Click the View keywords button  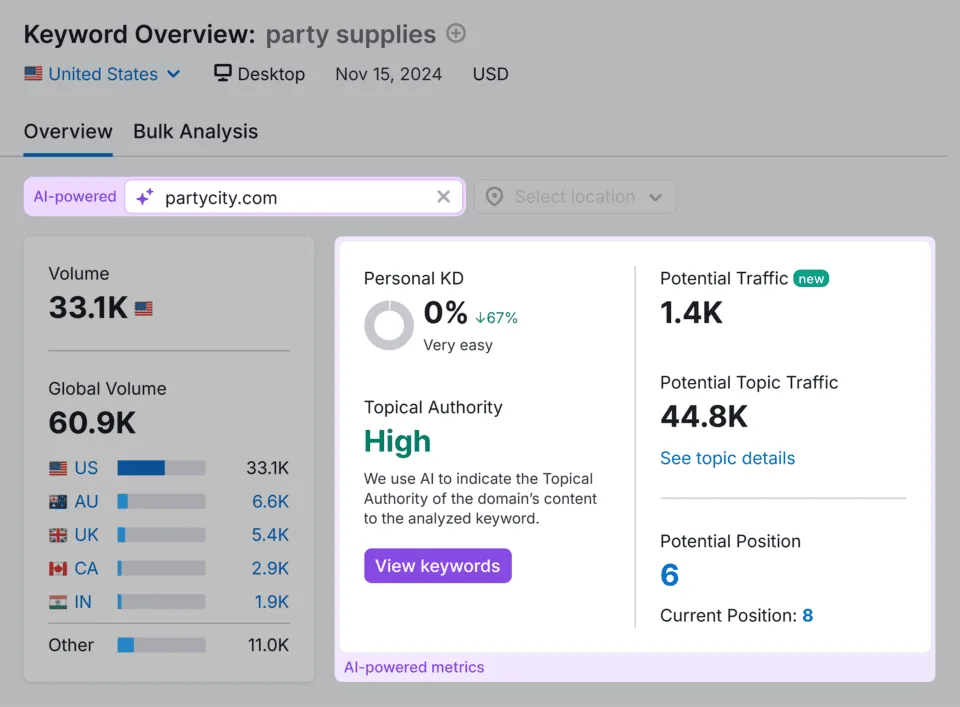(x=438, y=566)
